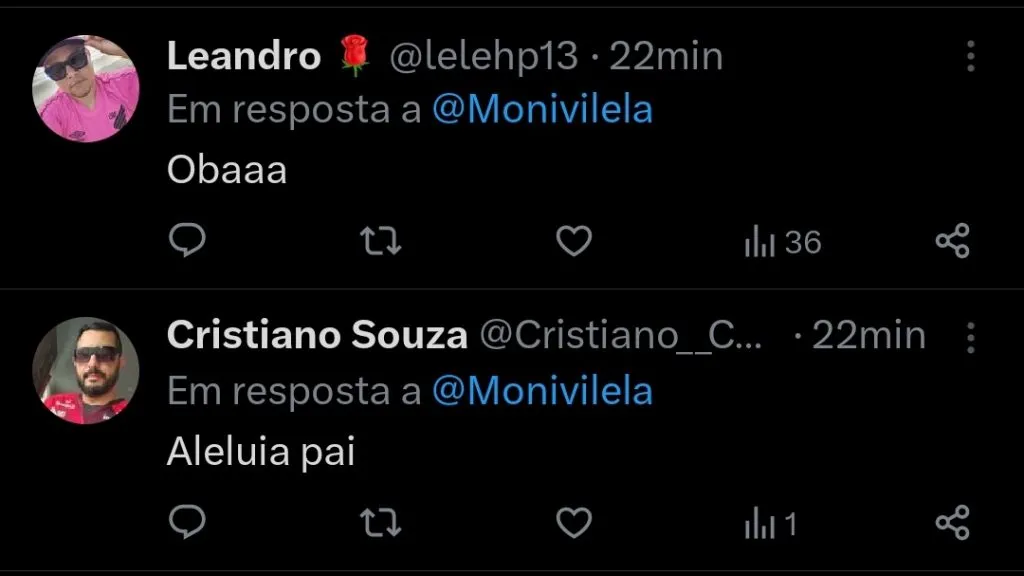Reply to Cristiano's "Aleluia pai" tweet

186,521
